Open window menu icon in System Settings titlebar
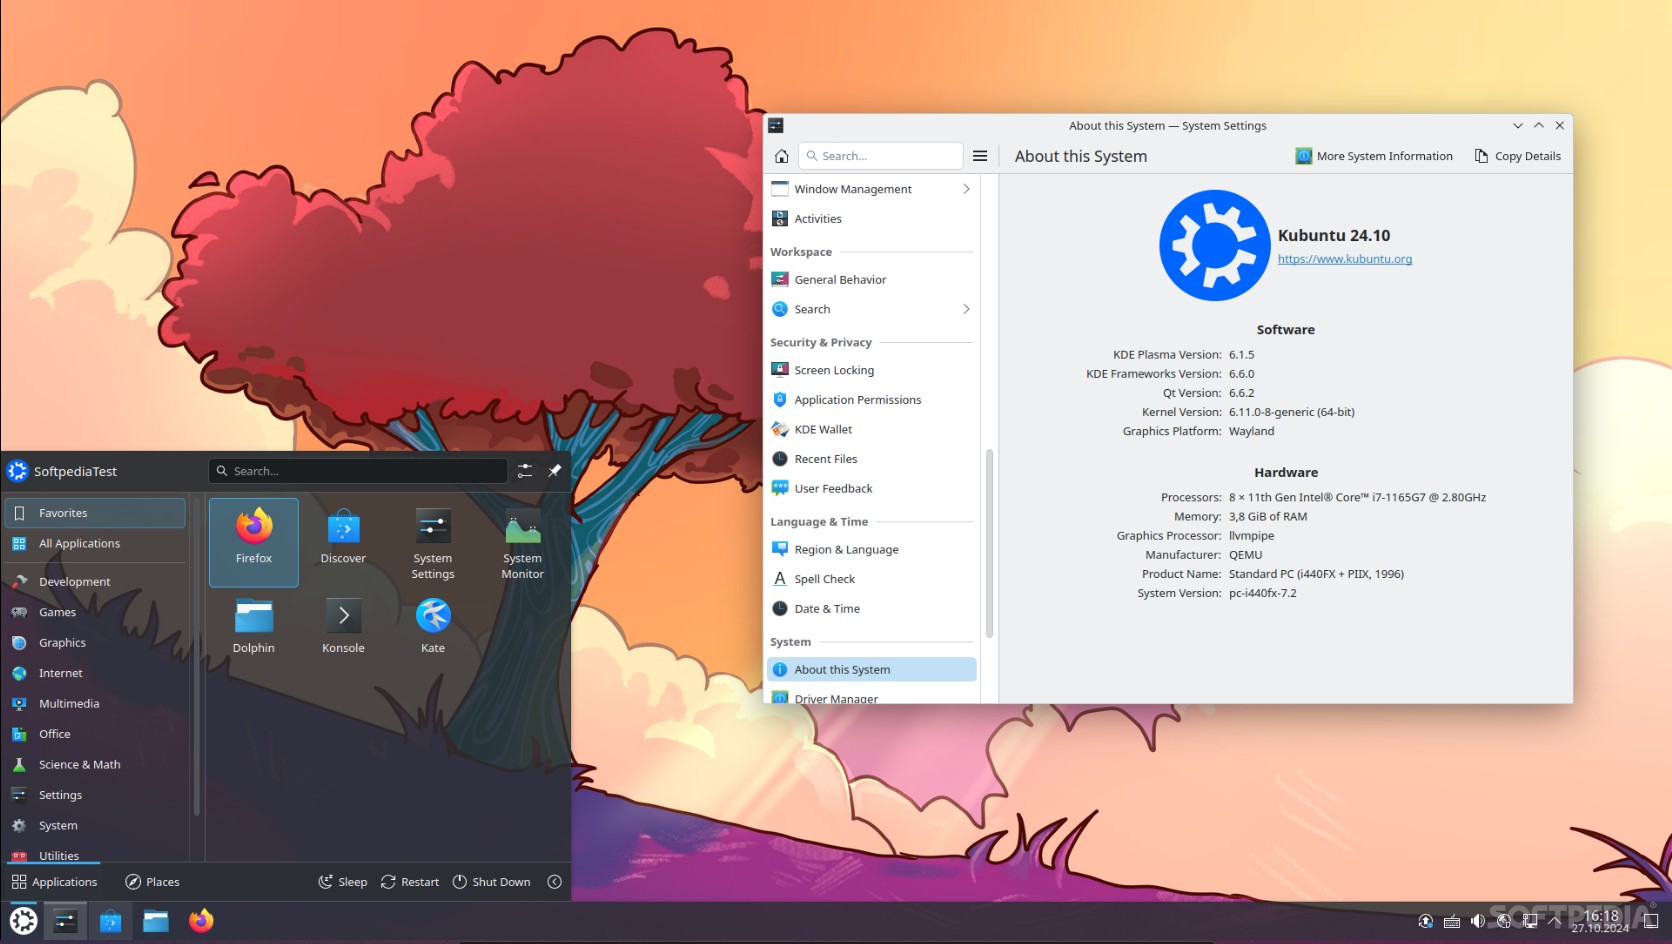Image resolution: width=1672 pixels, height=944 pixels. pos(776,126)
